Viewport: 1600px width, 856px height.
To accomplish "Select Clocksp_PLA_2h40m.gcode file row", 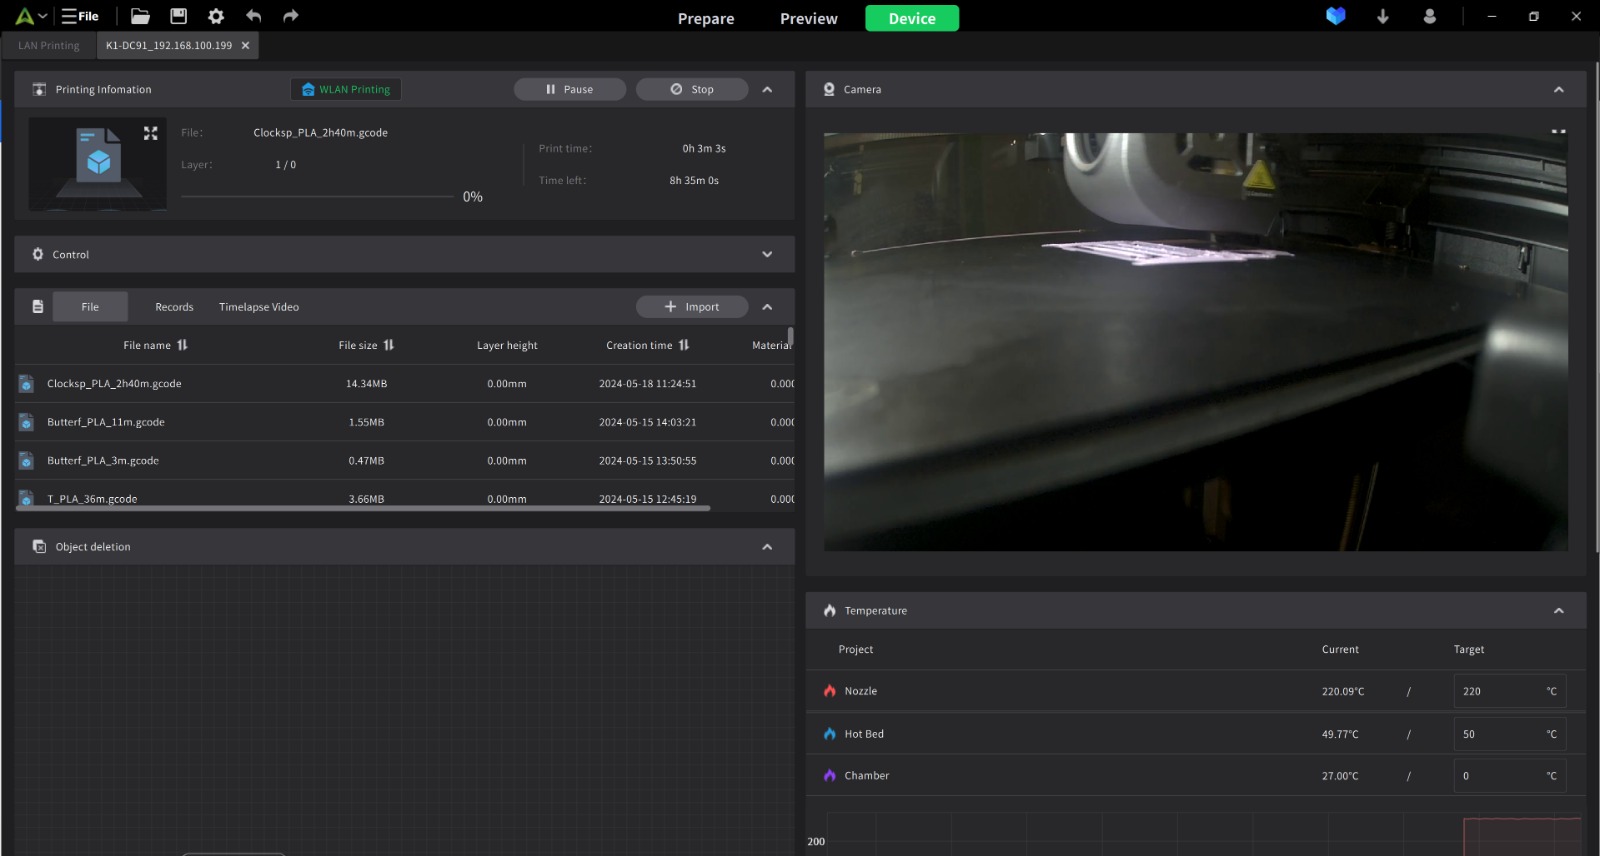I will 404,384.
